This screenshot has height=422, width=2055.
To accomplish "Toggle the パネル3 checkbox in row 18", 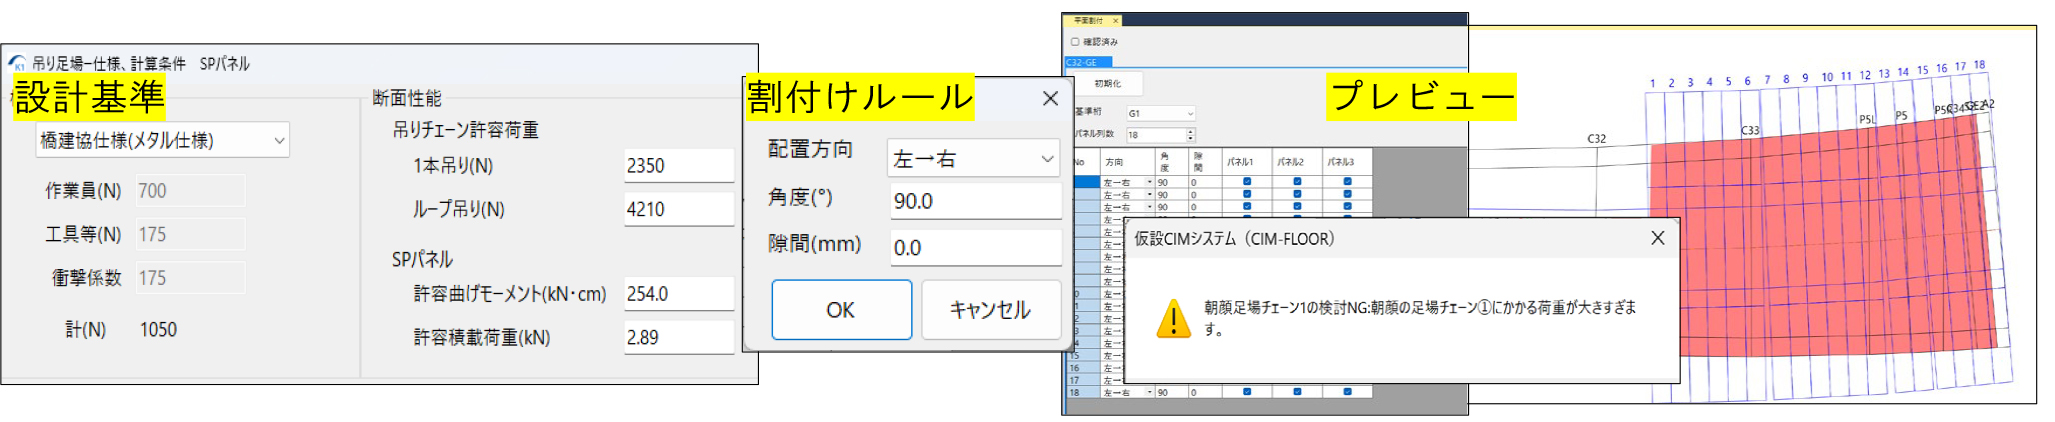I will [1347, 392].
